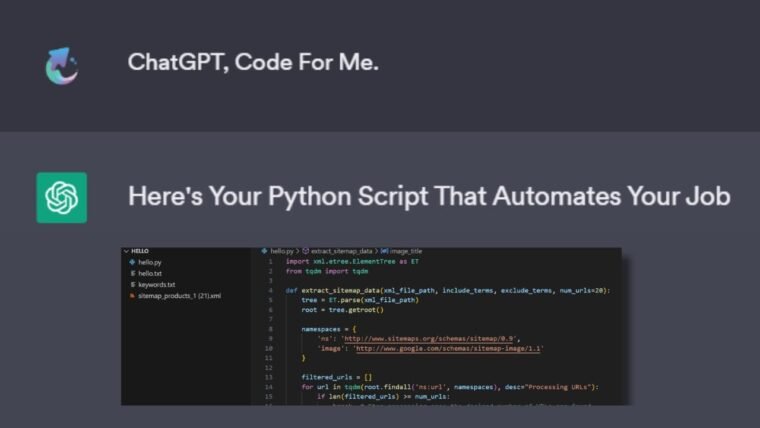Click the variable symbol icon before image_title
The height and width of the screenshot is (428, 760).
coord(384,251)
